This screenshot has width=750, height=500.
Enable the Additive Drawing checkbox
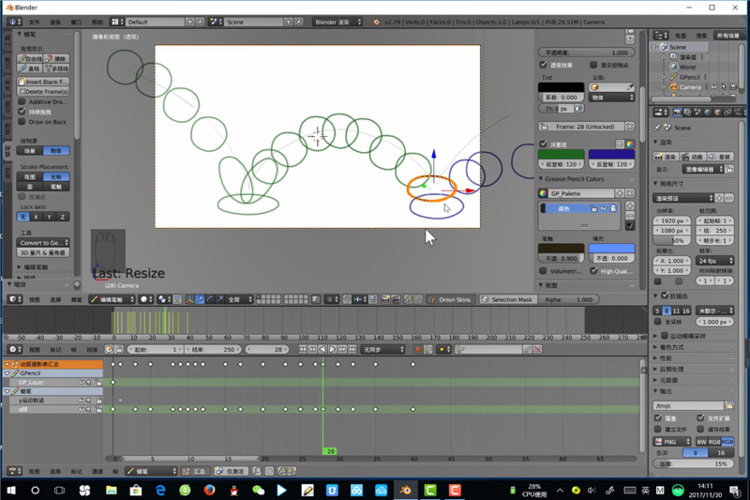click(22, 102)
